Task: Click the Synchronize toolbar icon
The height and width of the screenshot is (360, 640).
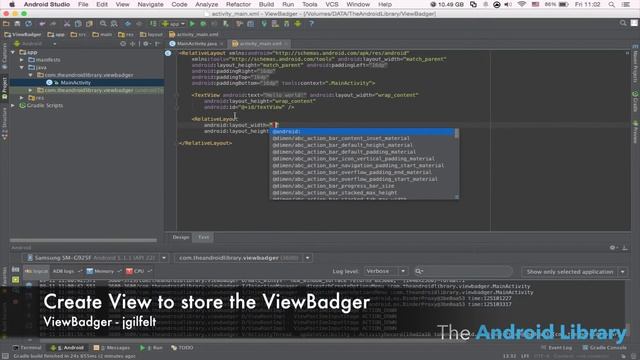Action: [x=28, y=24]
